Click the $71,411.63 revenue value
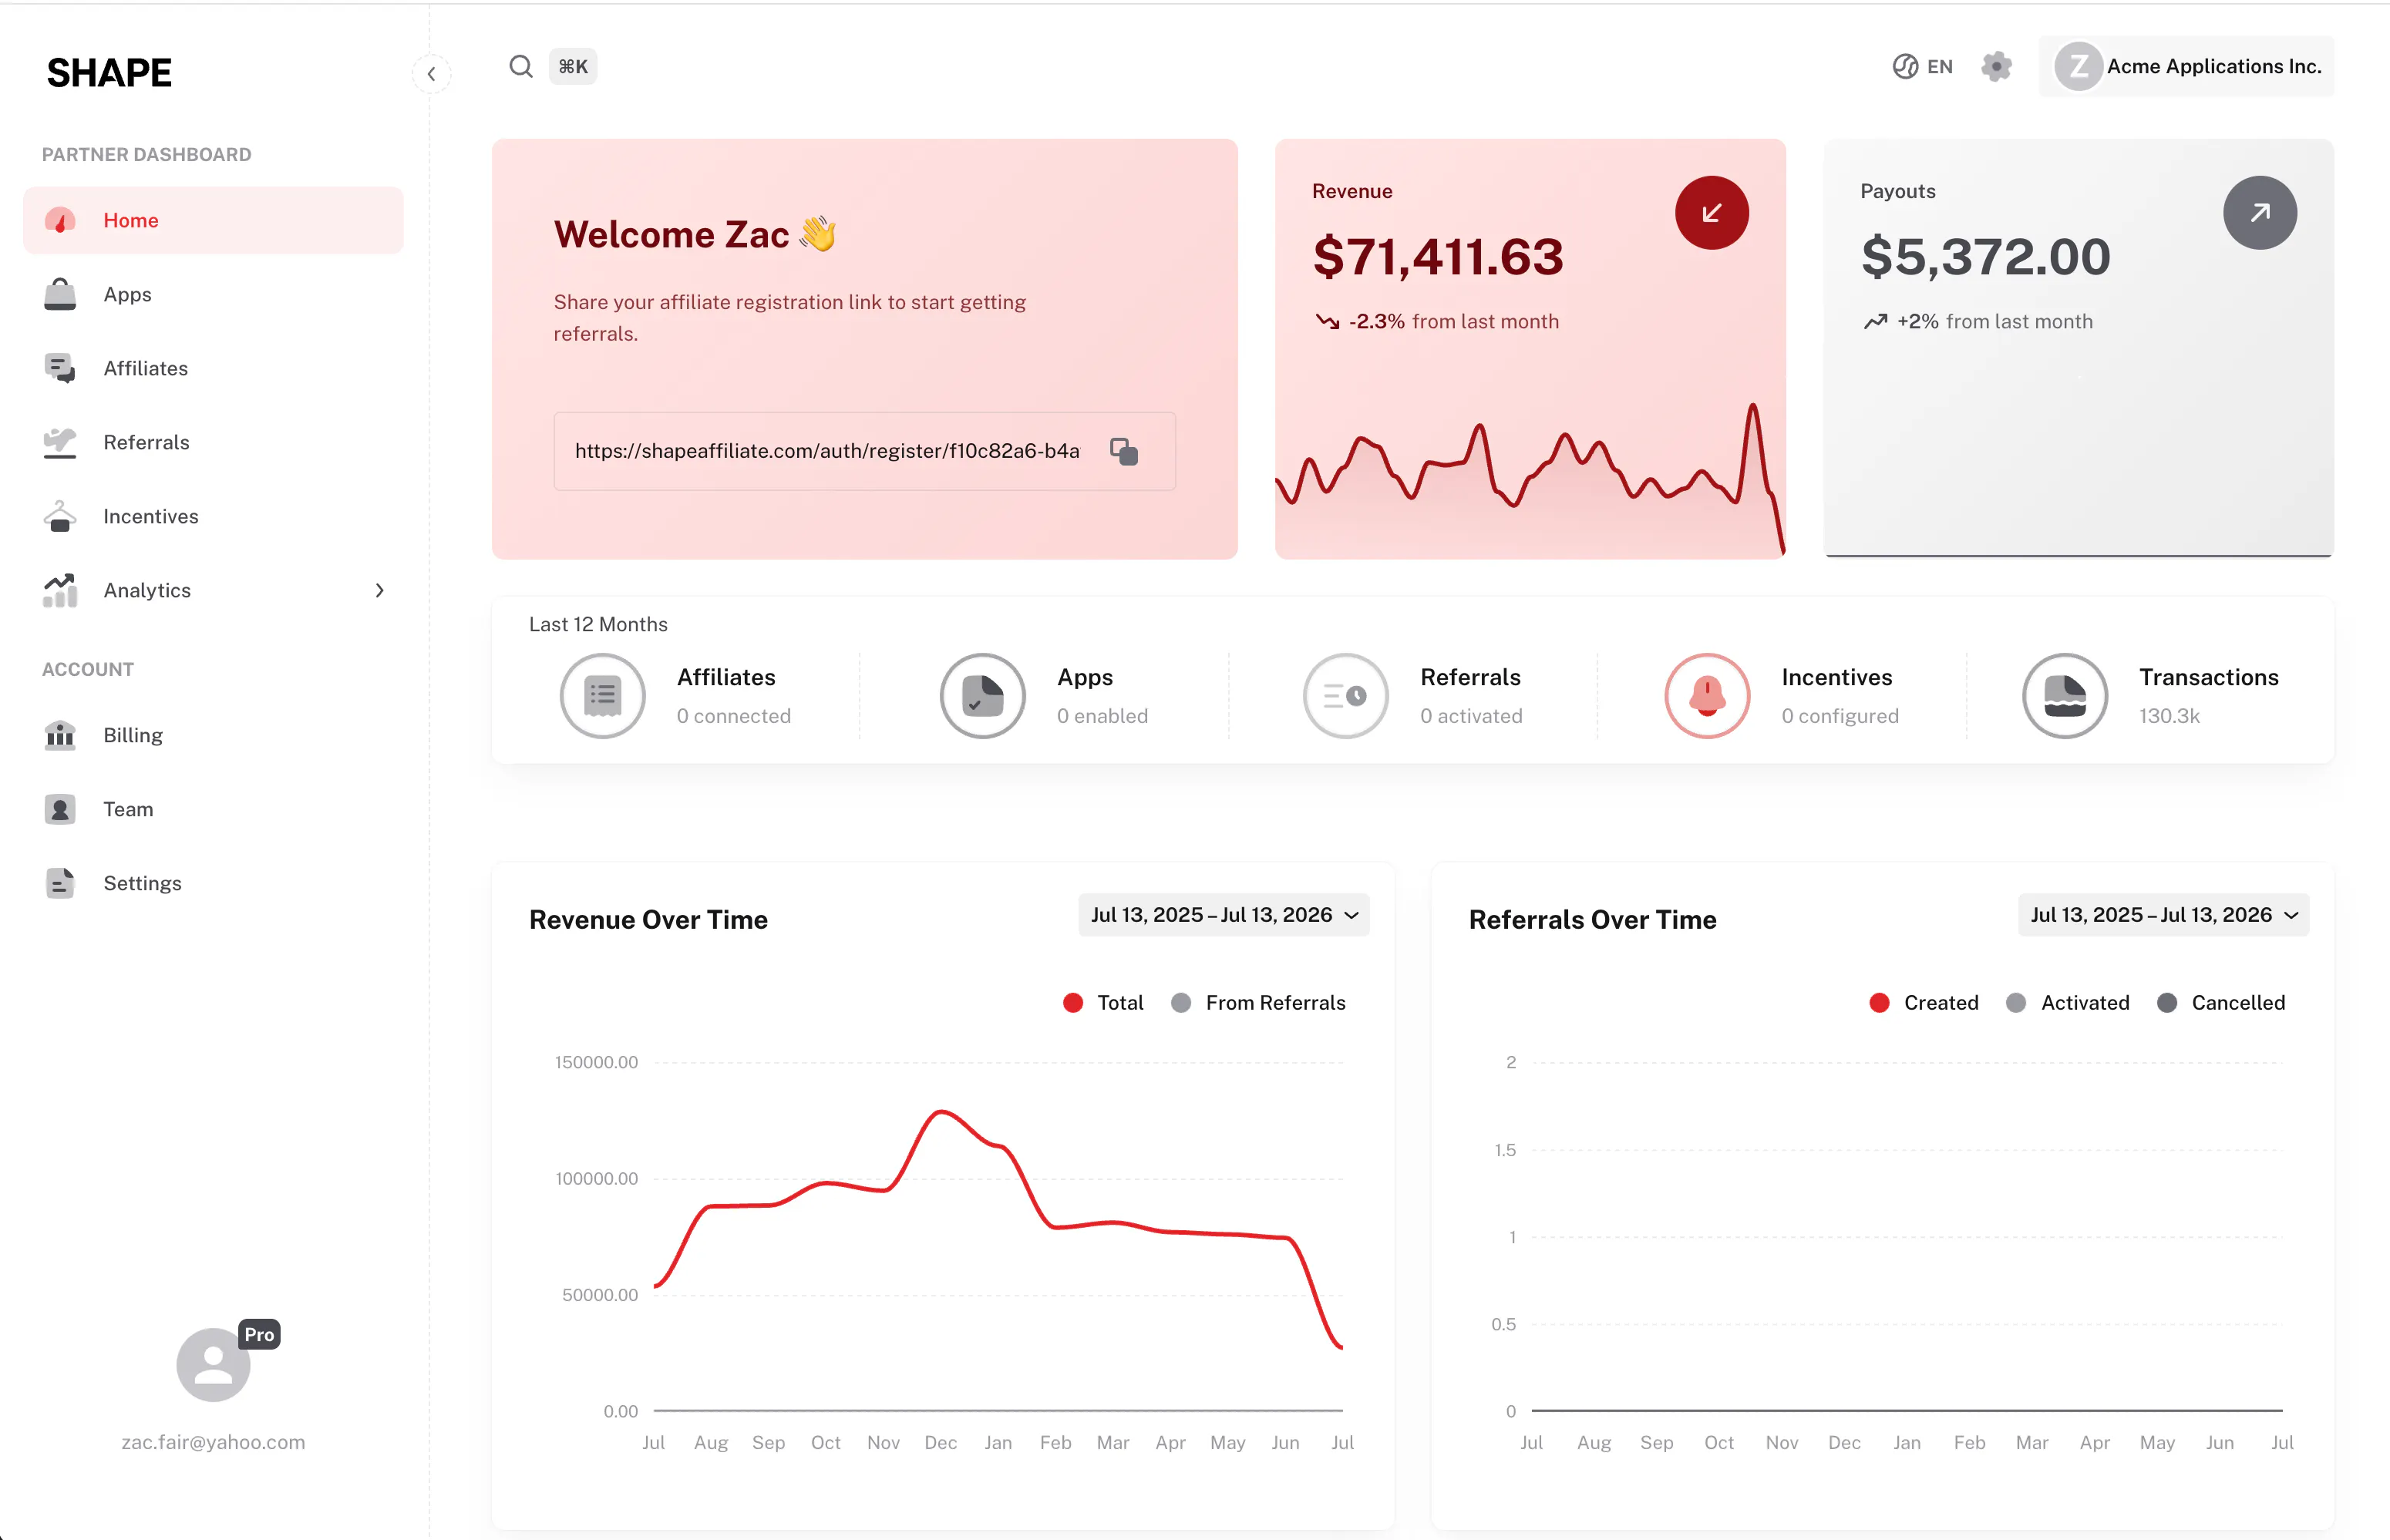The width and height of the screenshot is (2390, 1540). click(1437, 257)
